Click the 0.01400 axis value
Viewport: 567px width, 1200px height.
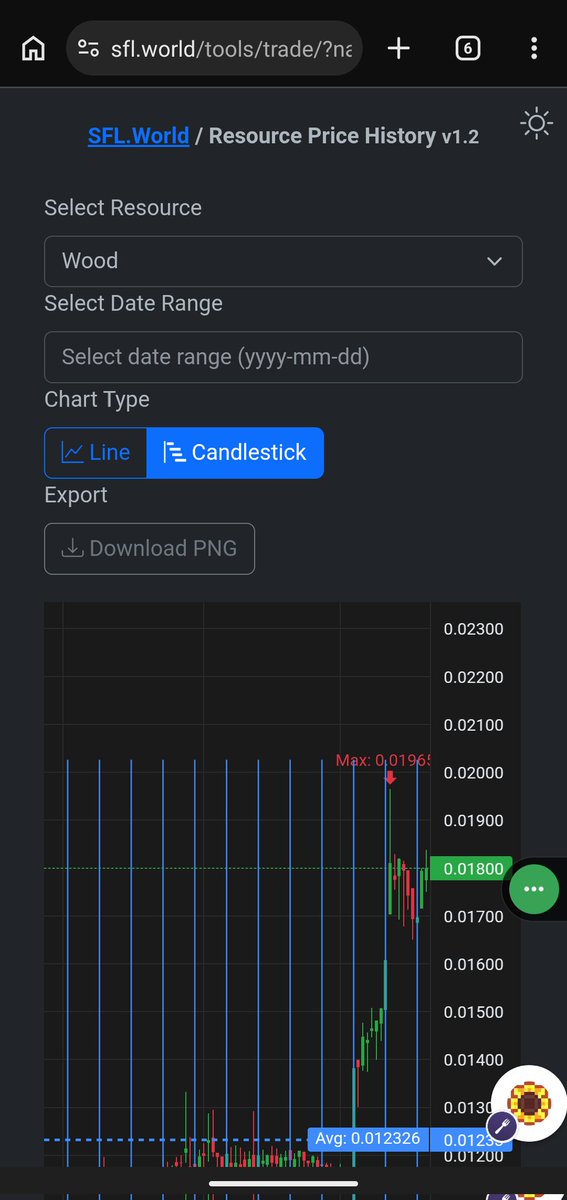[x=473, y=1061]
